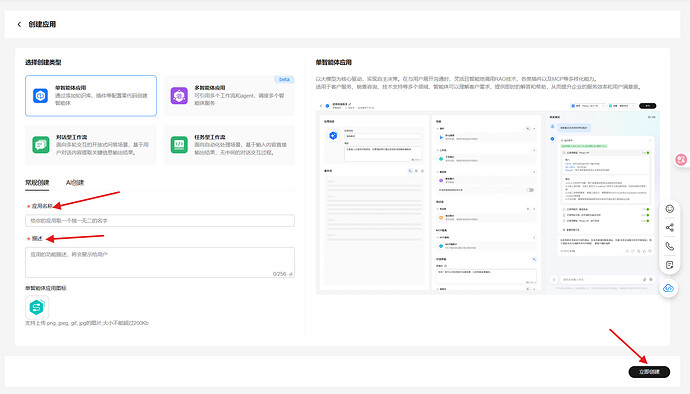Click the preview screenshot of 单智能体应用

(488, 197)
